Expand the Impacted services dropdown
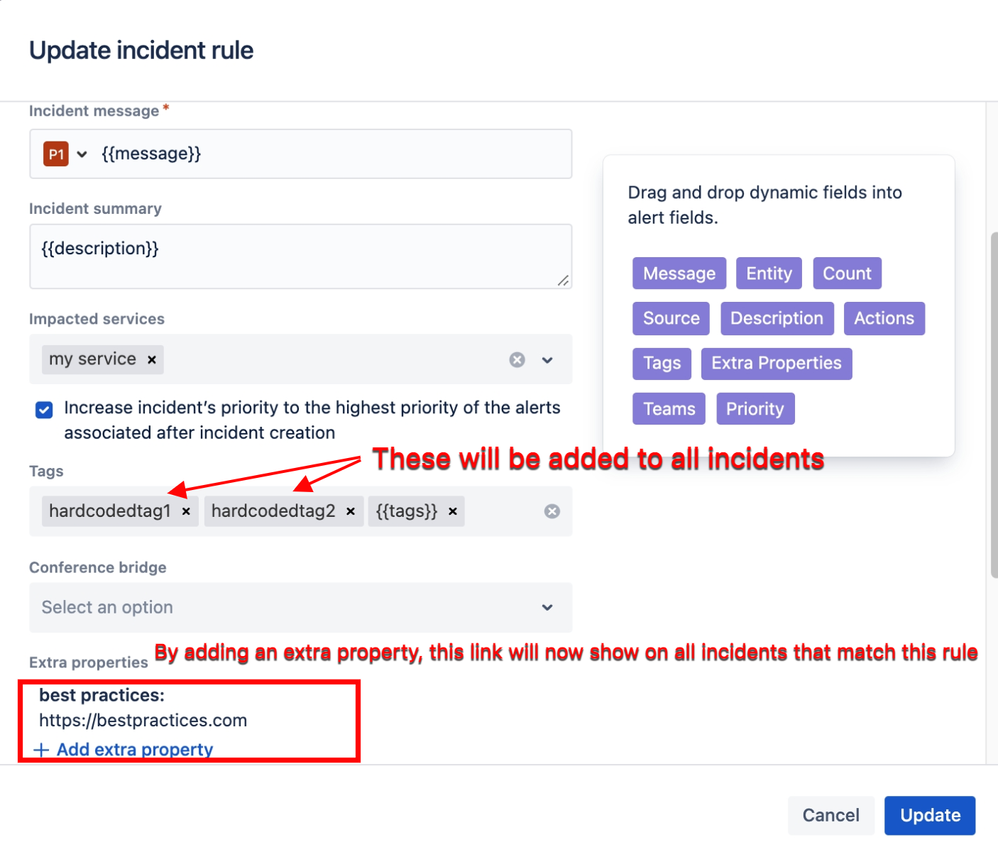The height and width of the screenshot is (855, 998). (548, 359)
